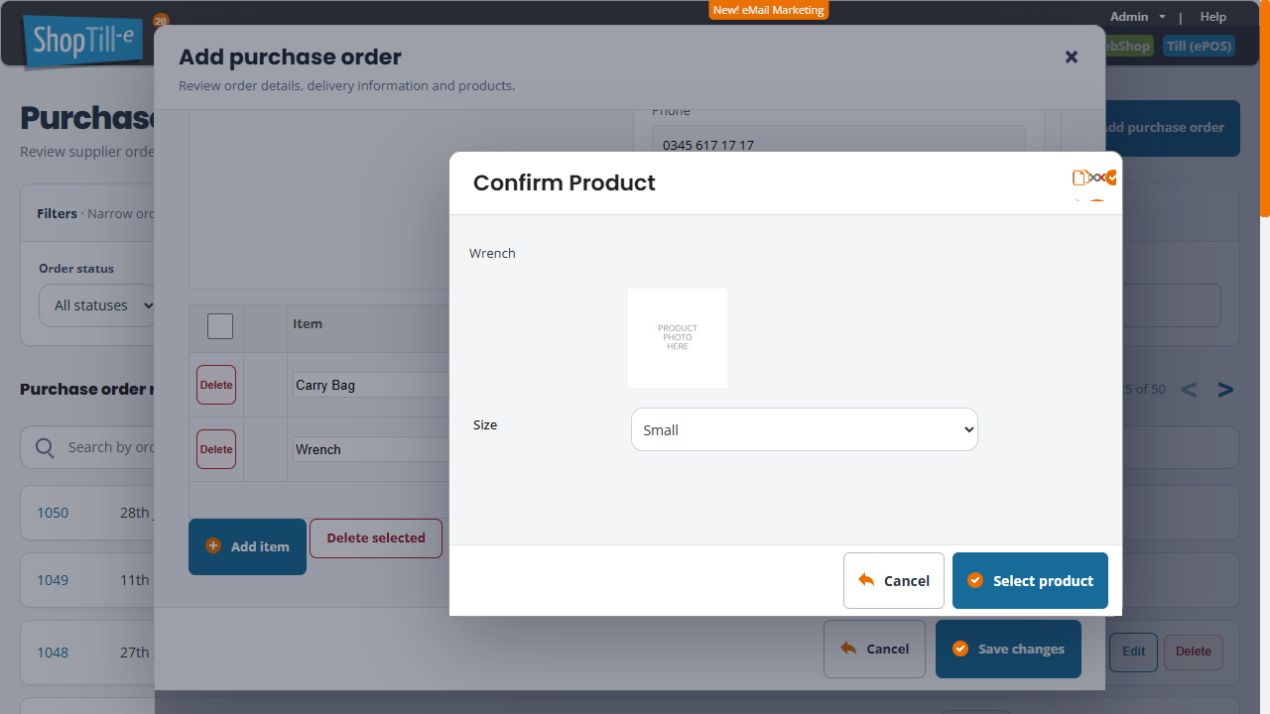The image size is (1270, 714).
Task: Cancel the Confirm Product dialog
Action: pos(894,581)
